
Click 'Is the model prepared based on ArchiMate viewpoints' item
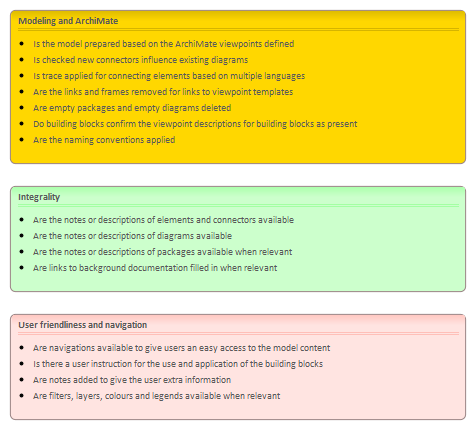164,44
